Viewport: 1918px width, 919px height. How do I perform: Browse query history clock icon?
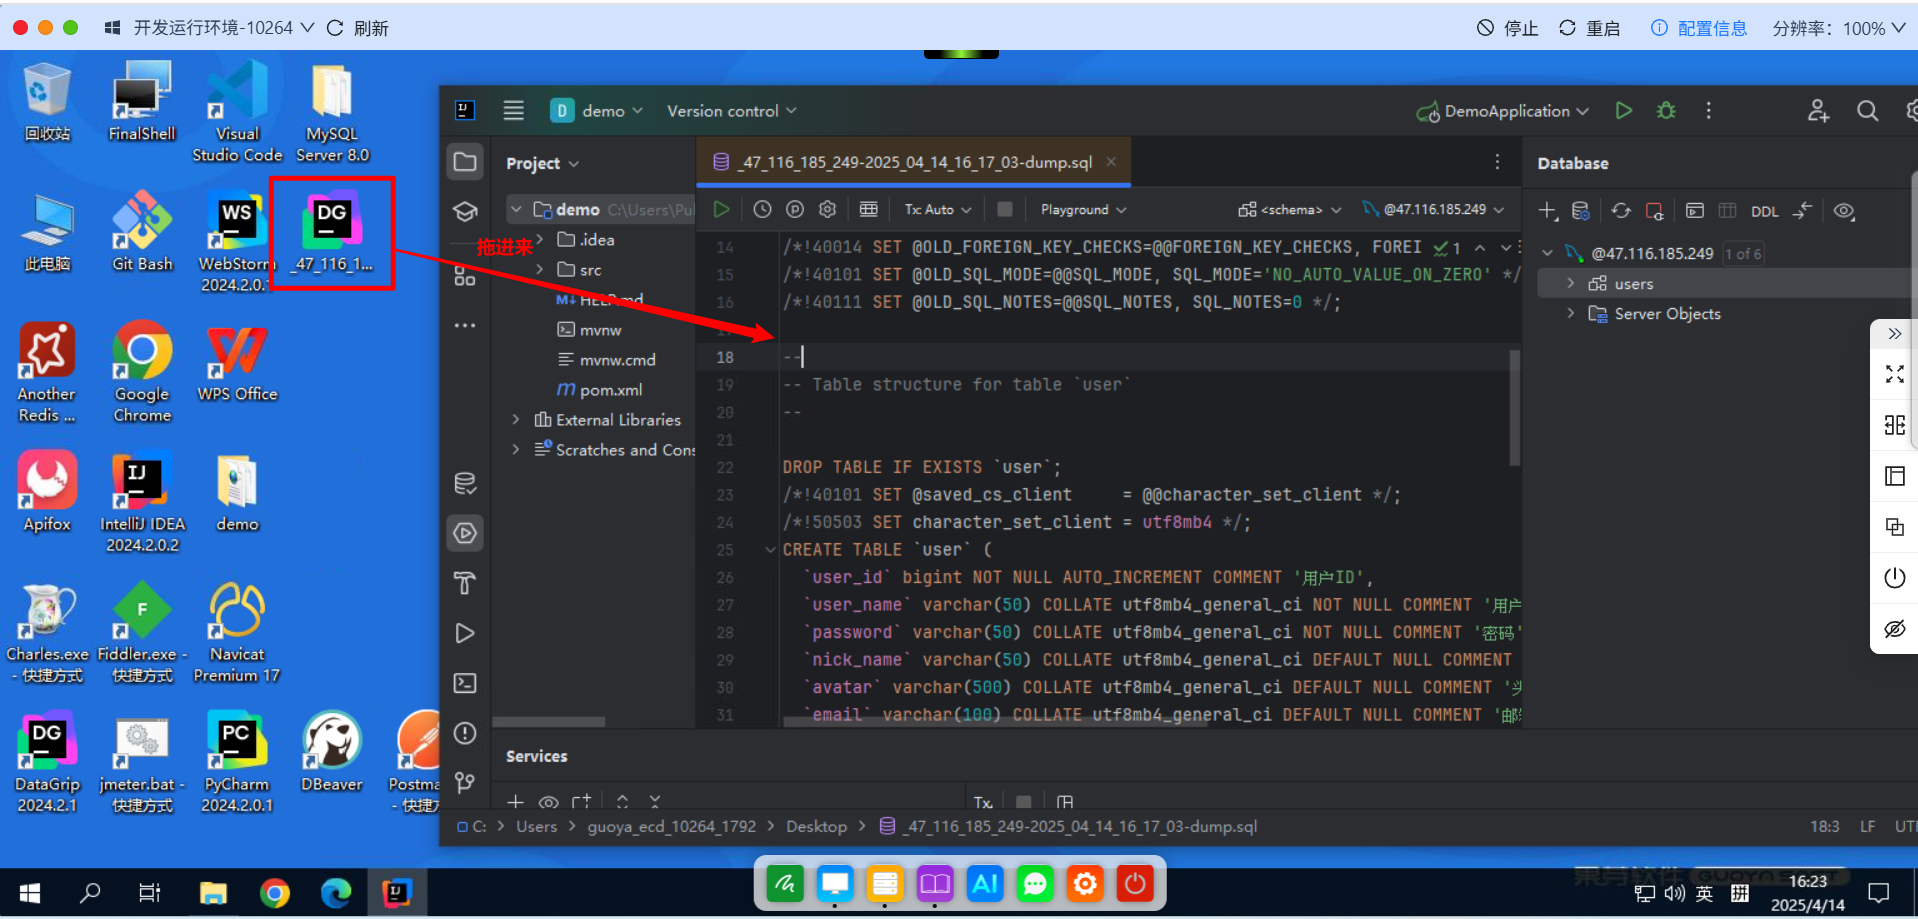[762, 209]
